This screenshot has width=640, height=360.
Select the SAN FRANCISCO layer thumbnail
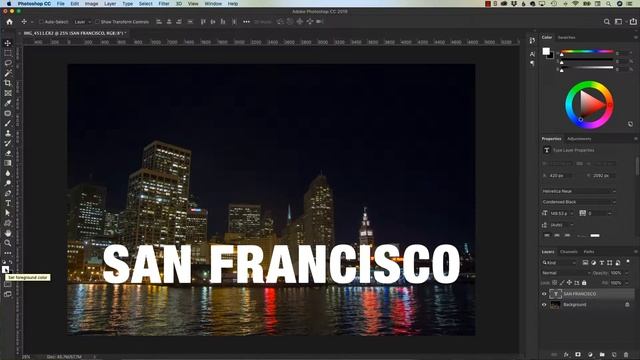[555, 294]
